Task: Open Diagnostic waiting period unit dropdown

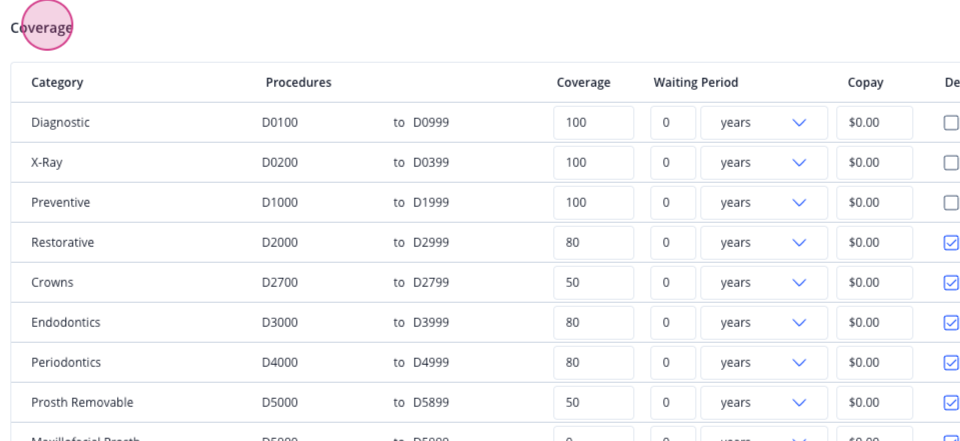Action: point(764,122)
